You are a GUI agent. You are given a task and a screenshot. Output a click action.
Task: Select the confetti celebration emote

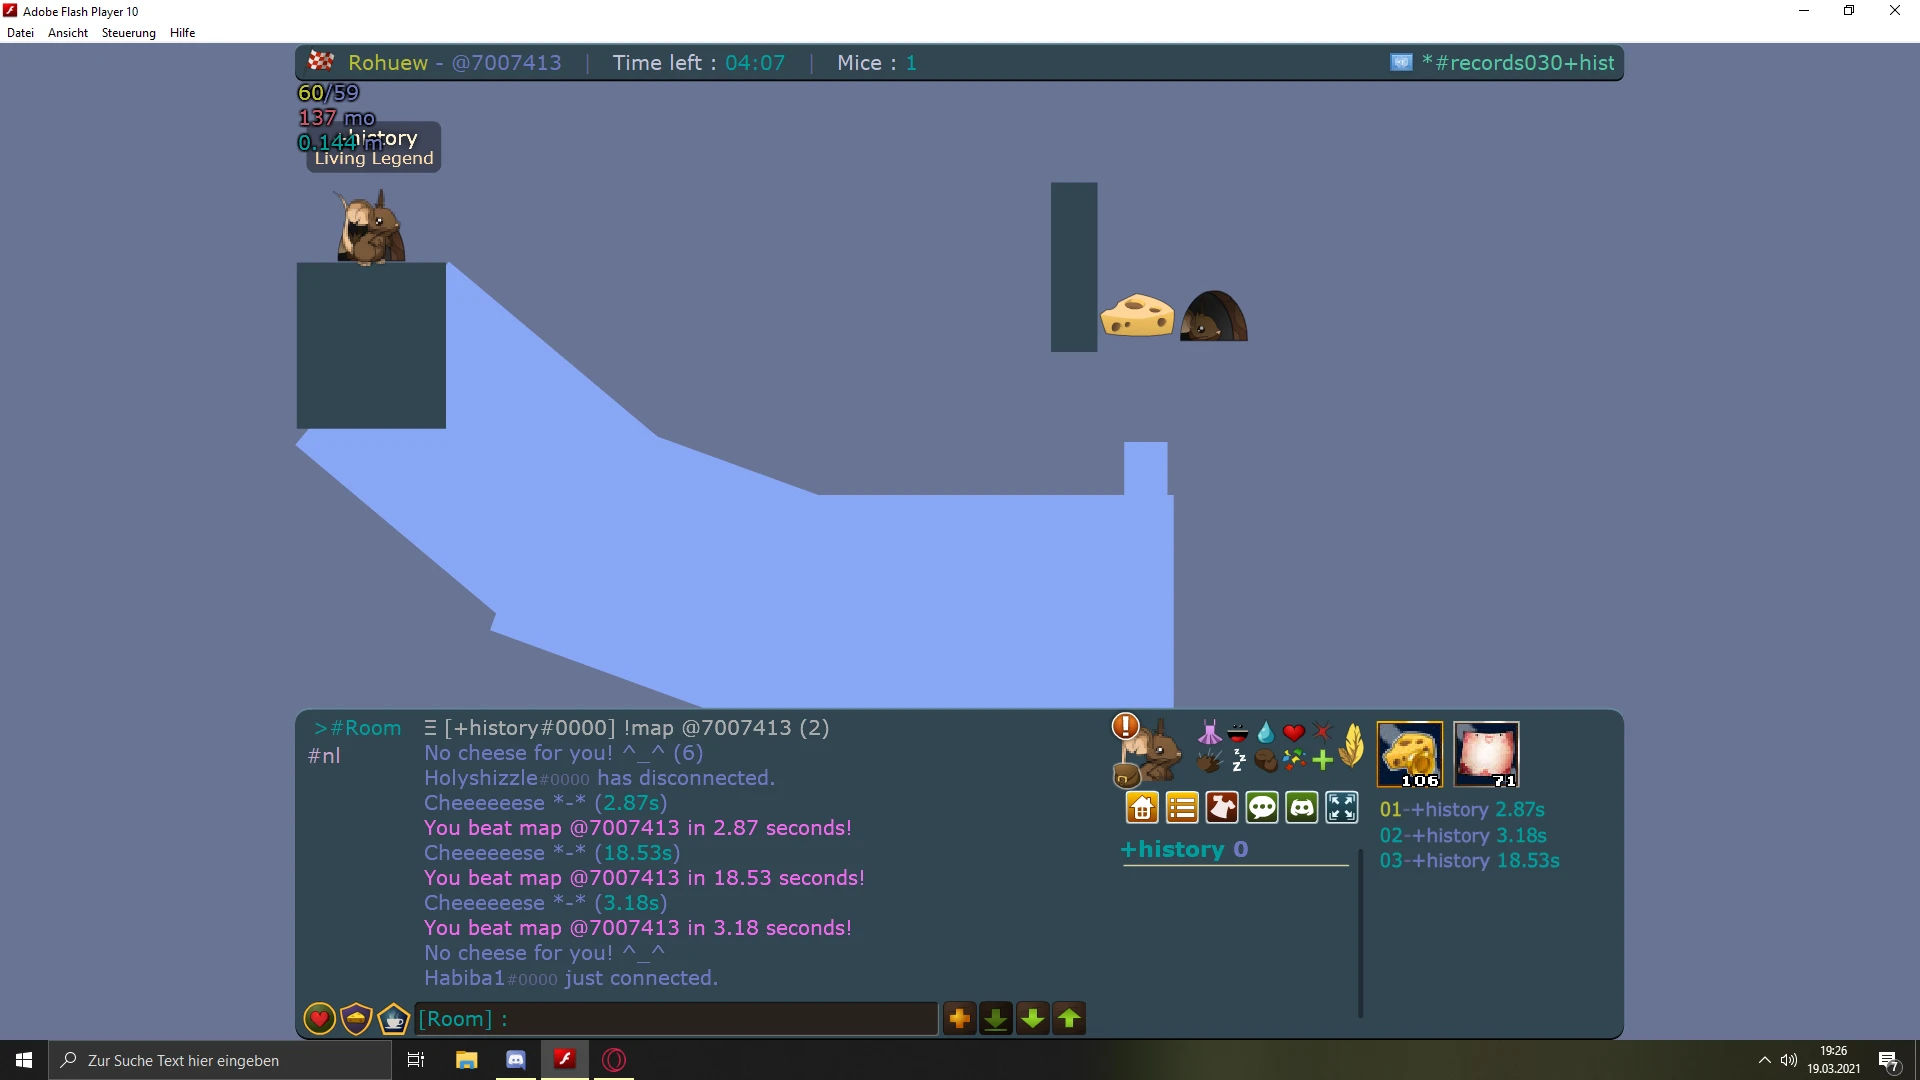tap(1294, 761)
